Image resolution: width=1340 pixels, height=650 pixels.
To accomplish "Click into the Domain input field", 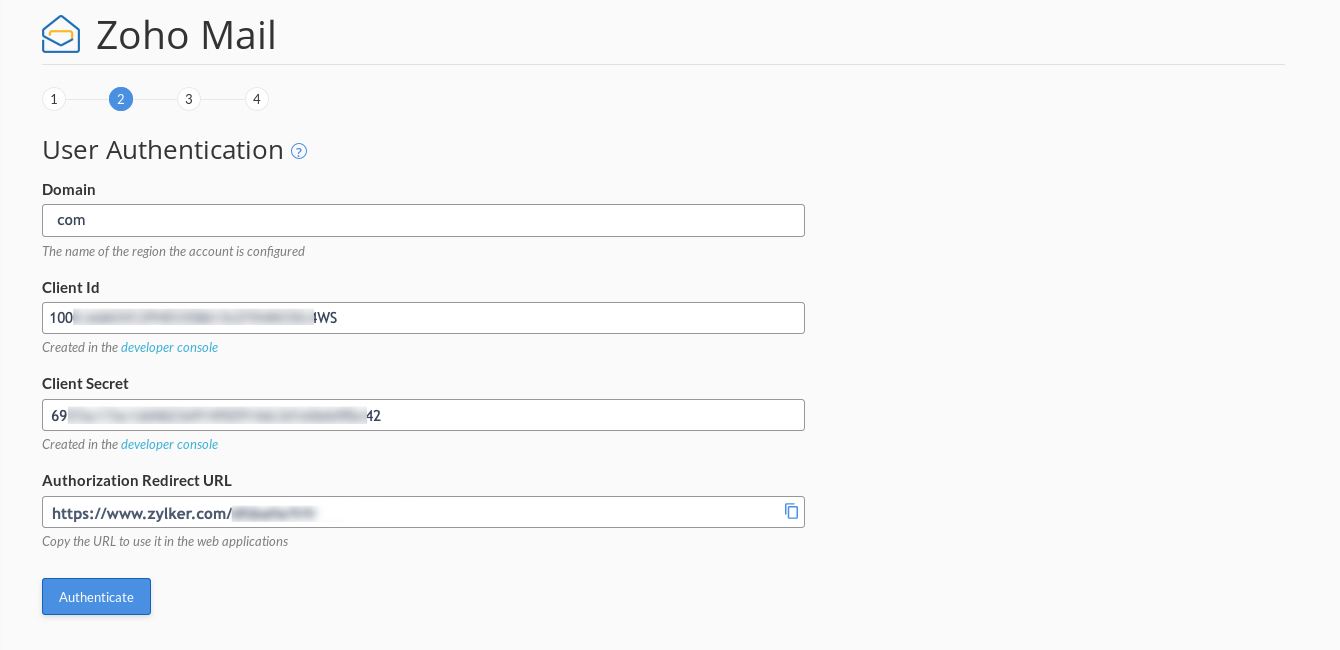I will tap(423, 221).
